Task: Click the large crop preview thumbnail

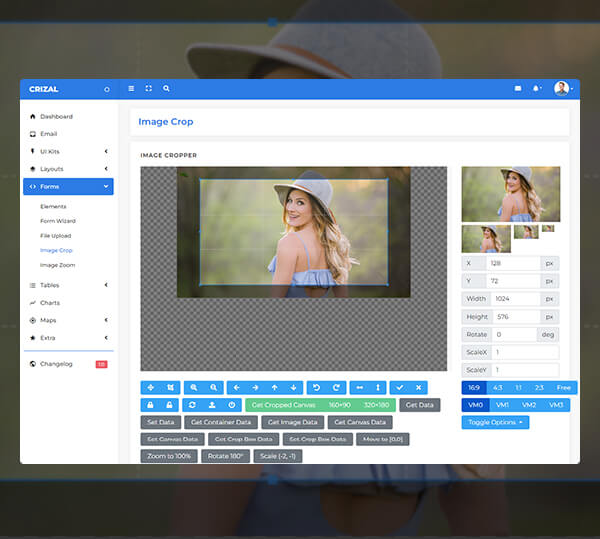Action: [510, 194]
